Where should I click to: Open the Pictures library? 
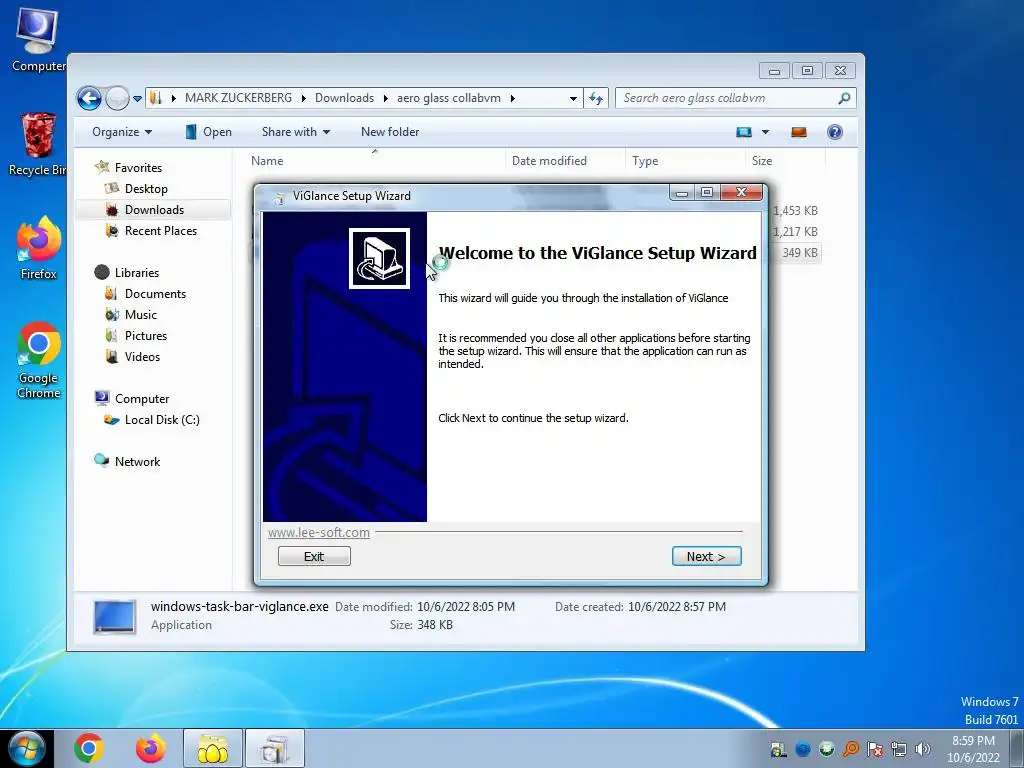click(146, 336)
